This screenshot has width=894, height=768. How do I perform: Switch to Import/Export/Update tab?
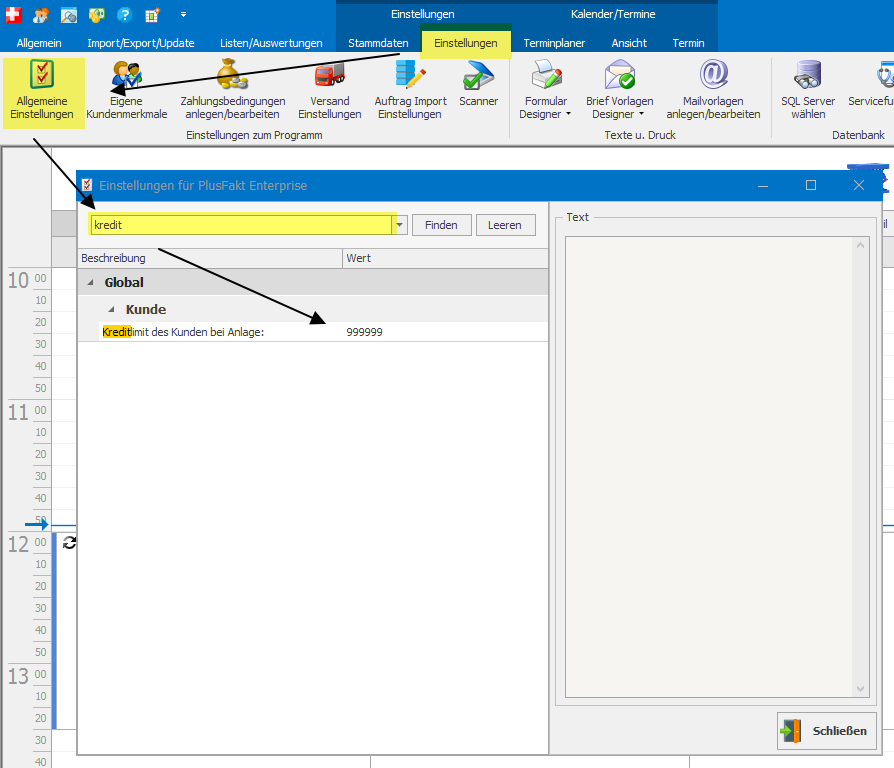141,43
